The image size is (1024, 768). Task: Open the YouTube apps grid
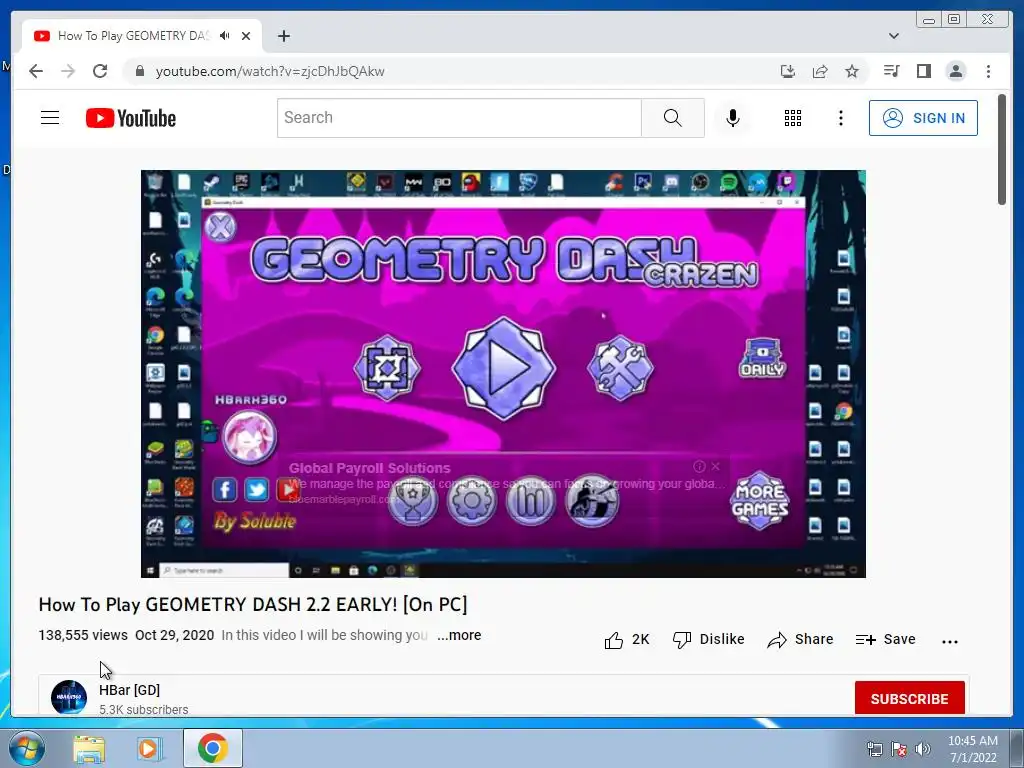793,118
